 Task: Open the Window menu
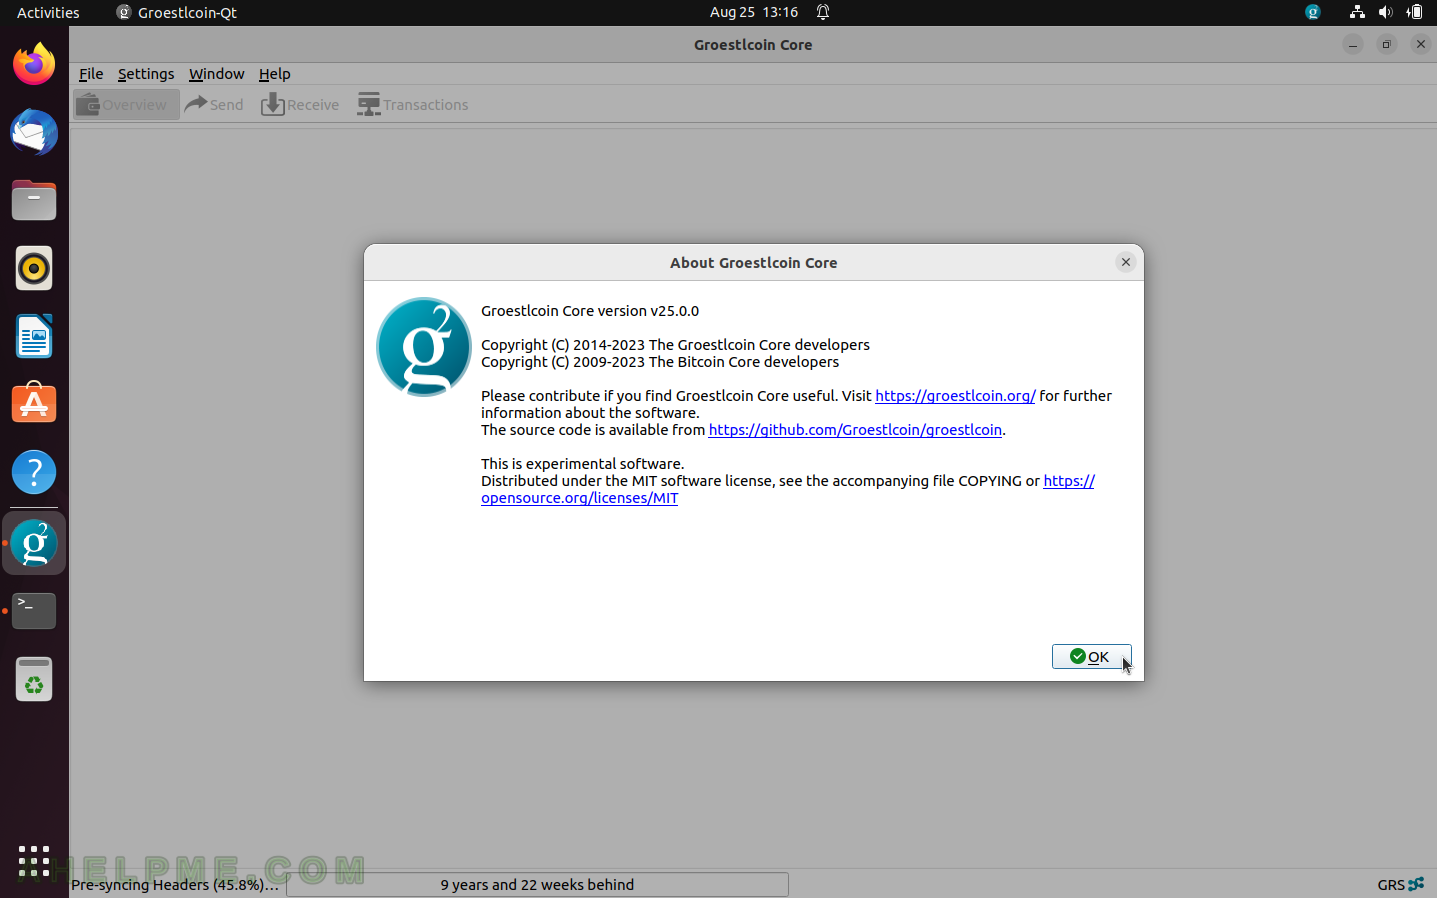pos(216,74)
